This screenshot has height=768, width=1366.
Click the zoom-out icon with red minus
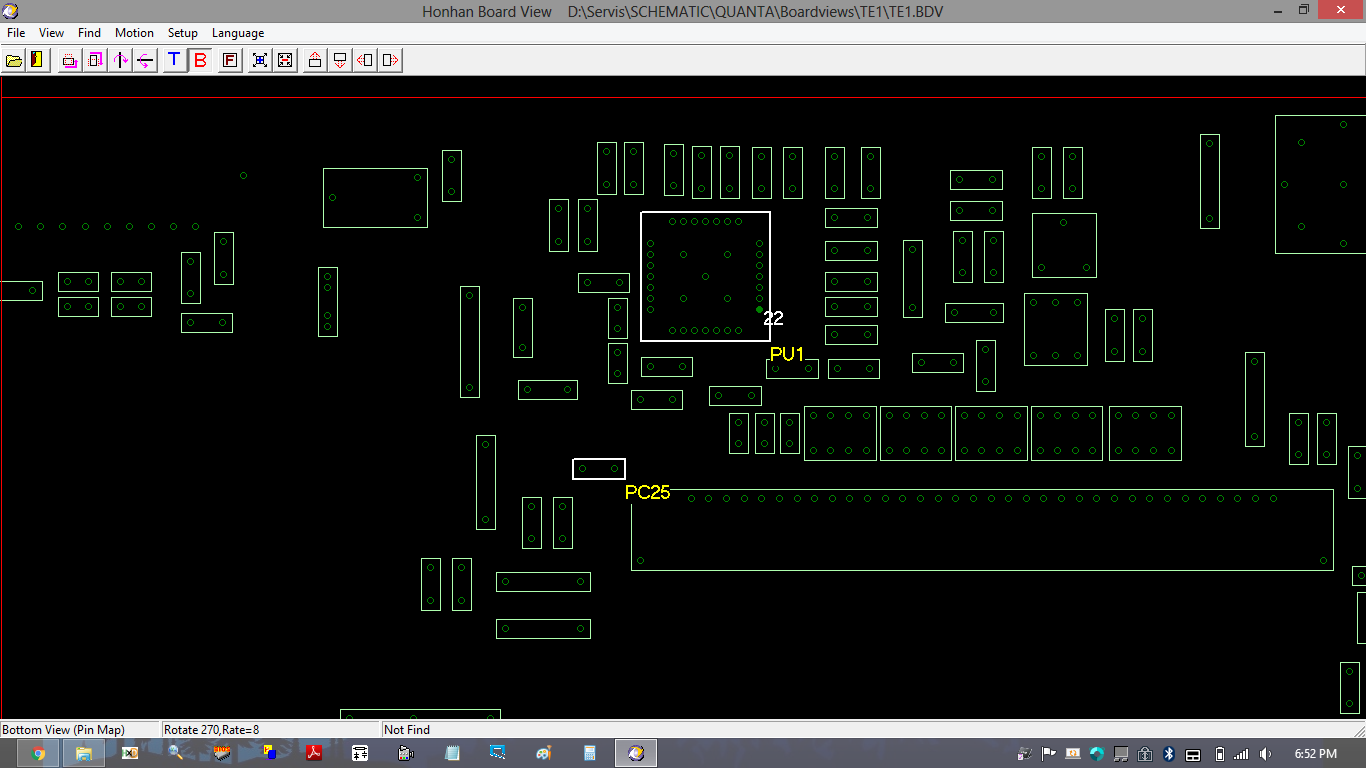(285, 60)
